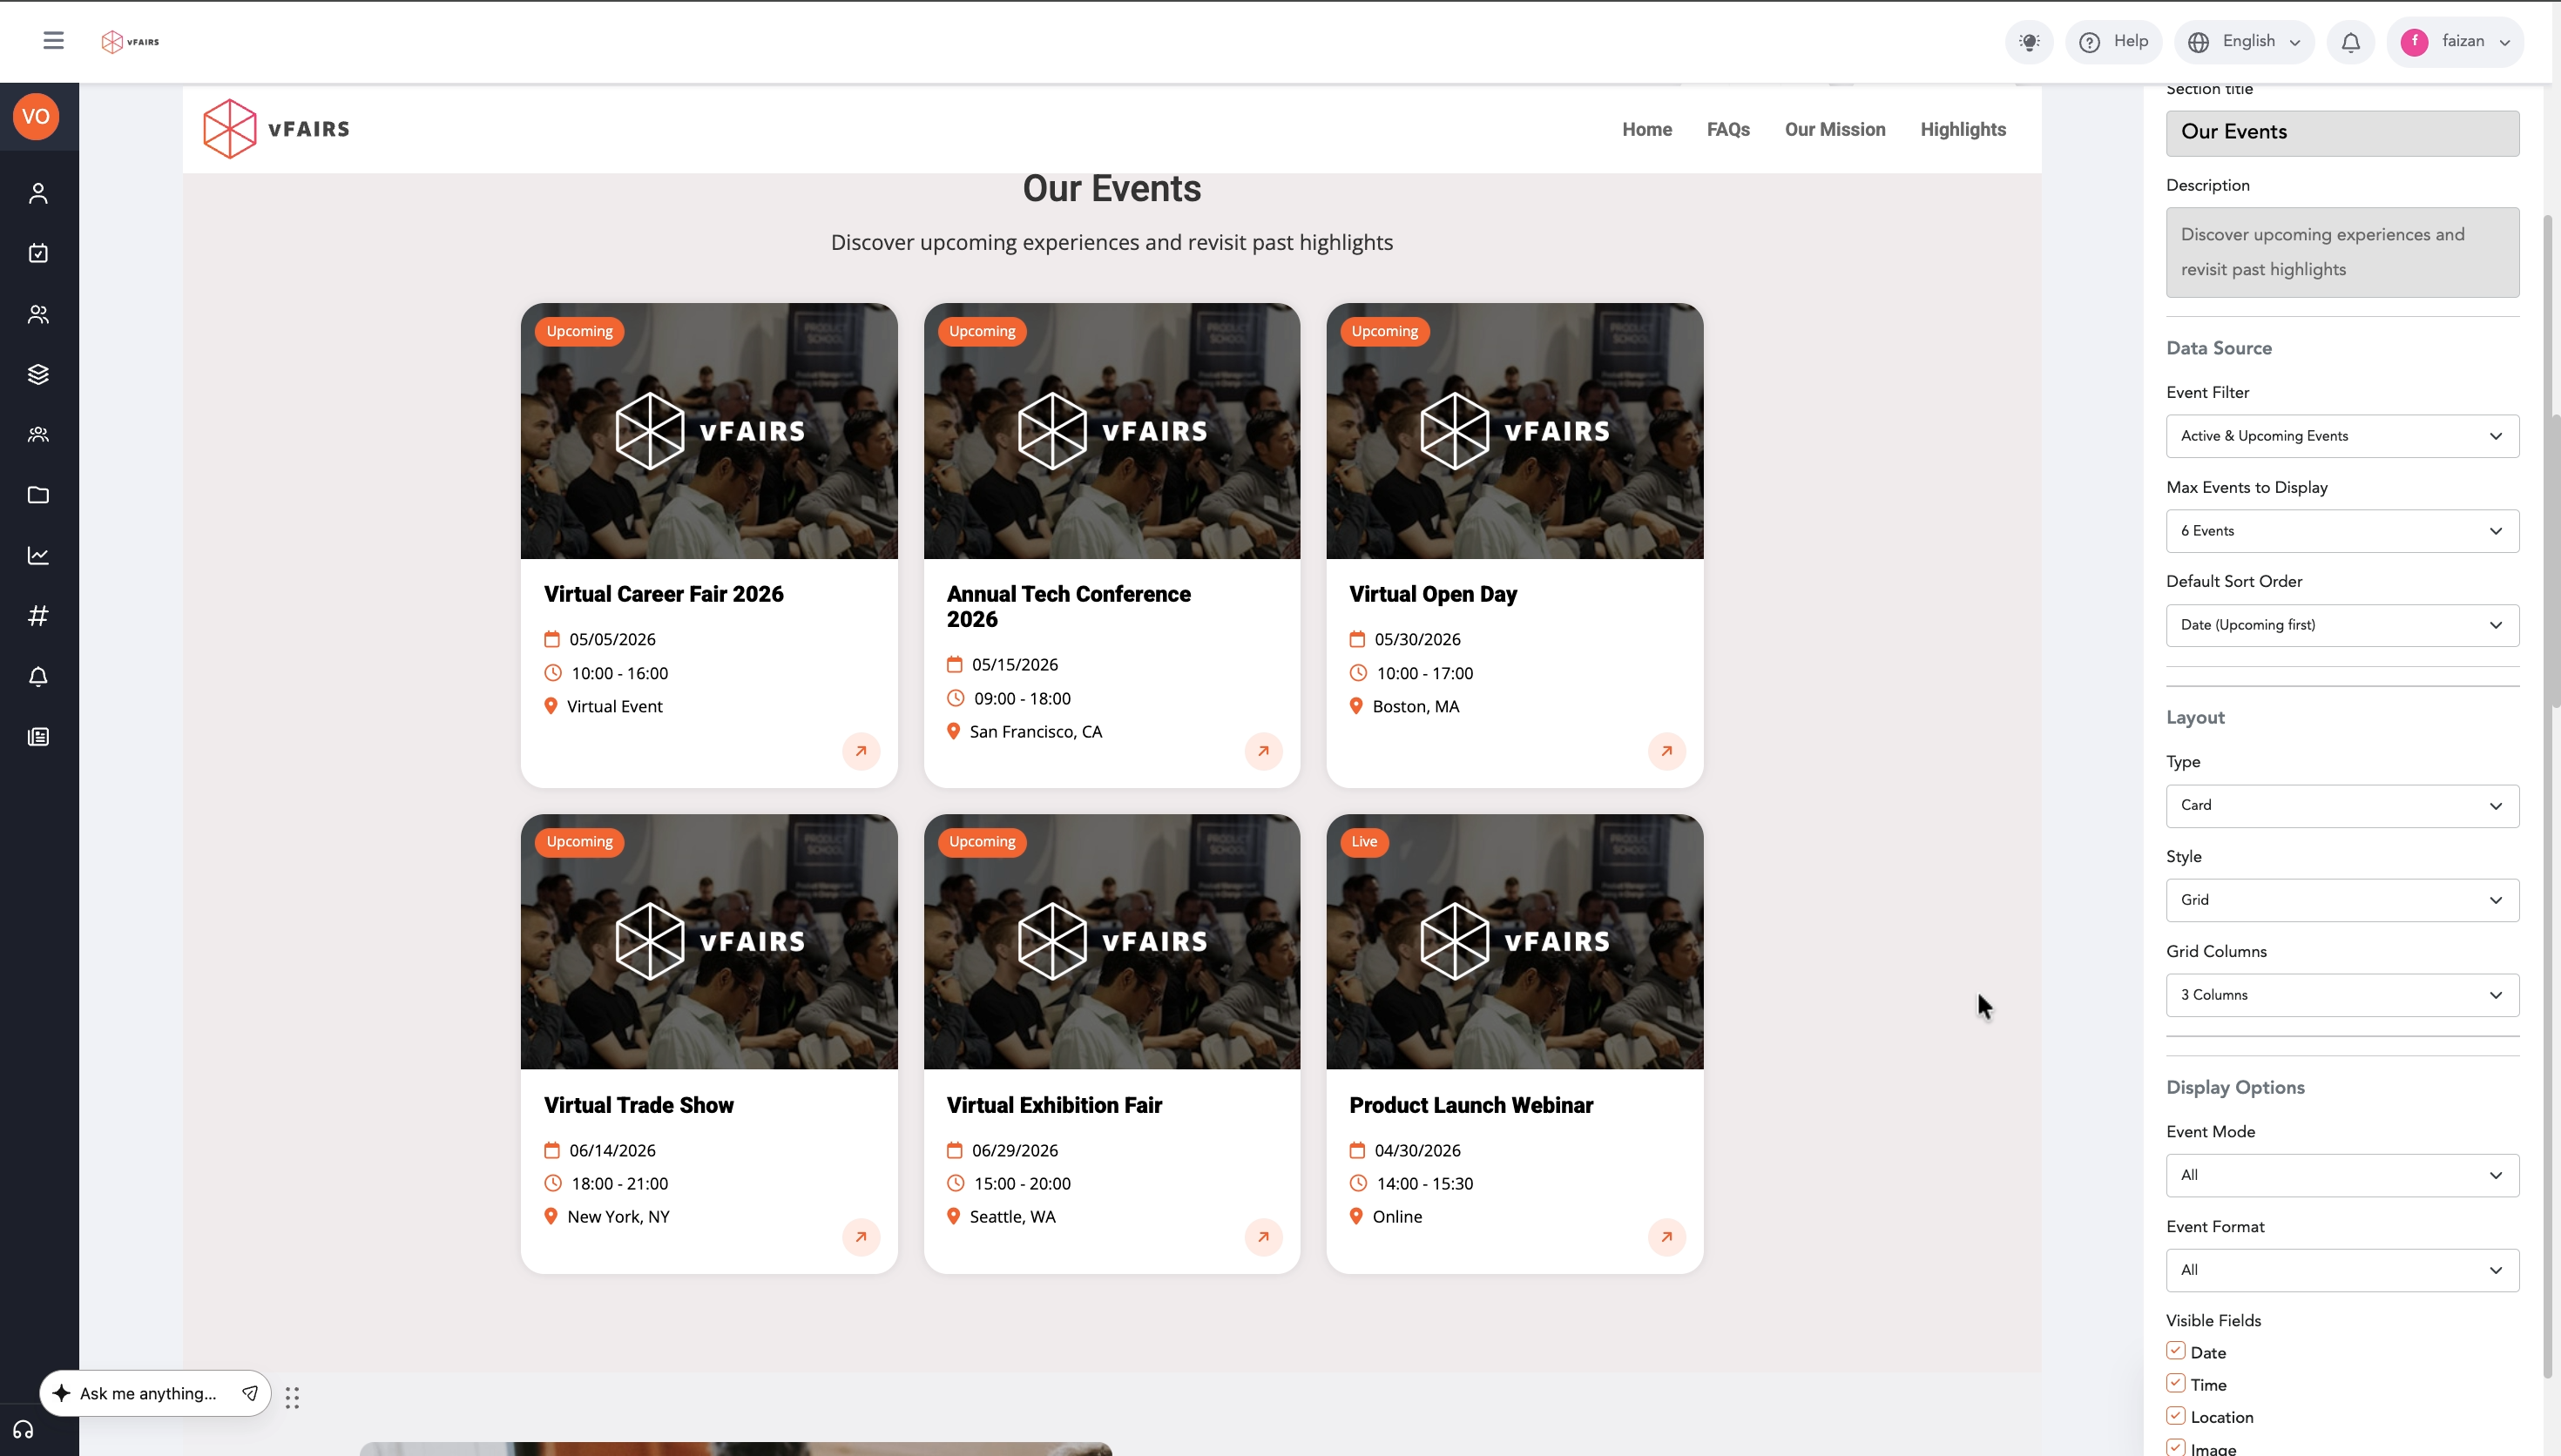Click the Live badge on Product Launch Webinar
Viewport: 2561px width, 1456px height.
(1364, 842)
